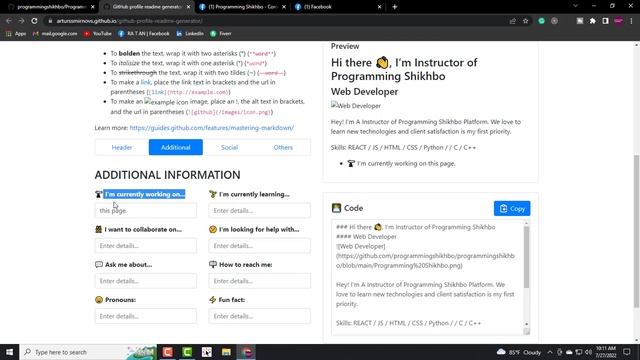Click the Chrome profile avatar icon
This screenshot has height=360, width=640.
point(618,21)
